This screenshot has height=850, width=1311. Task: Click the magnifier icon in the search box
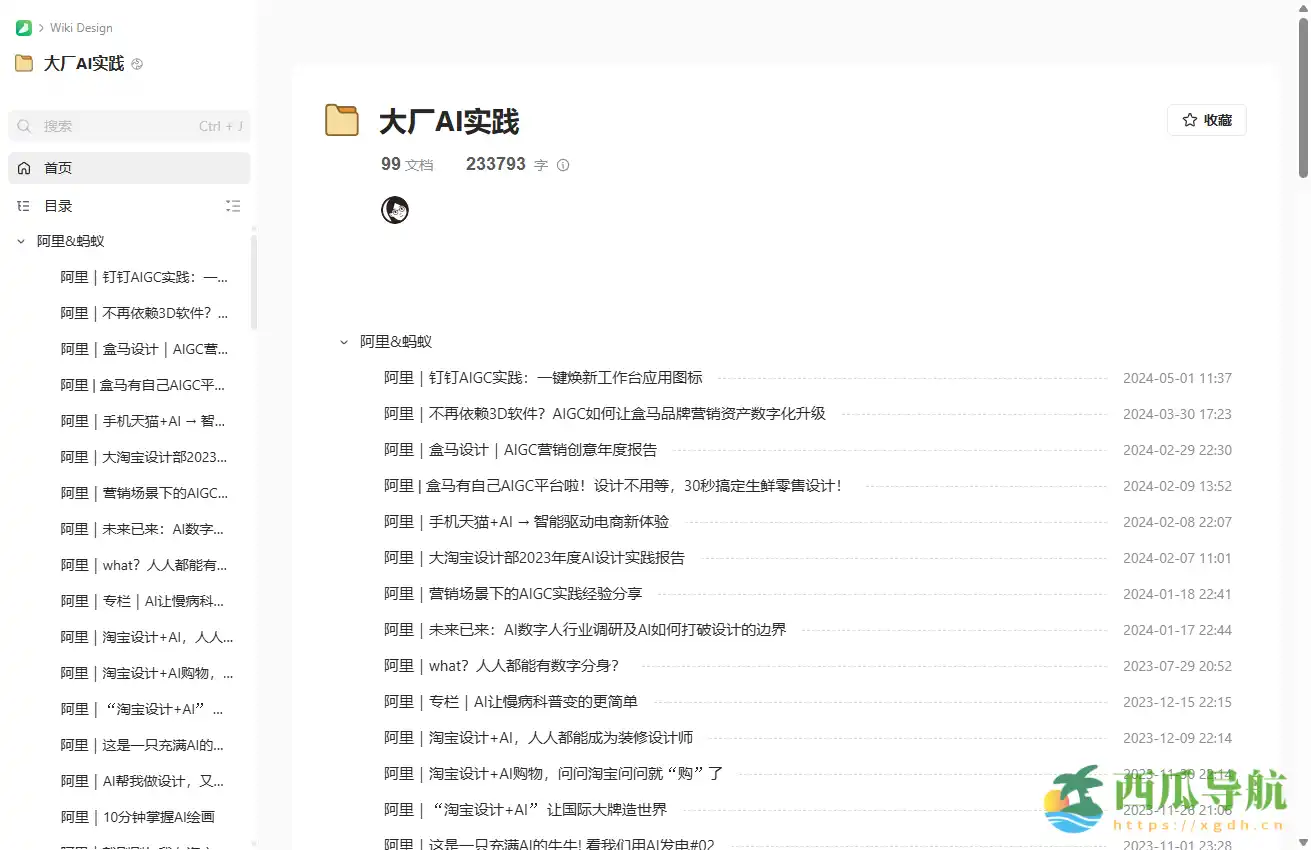[x=25, y=126]
